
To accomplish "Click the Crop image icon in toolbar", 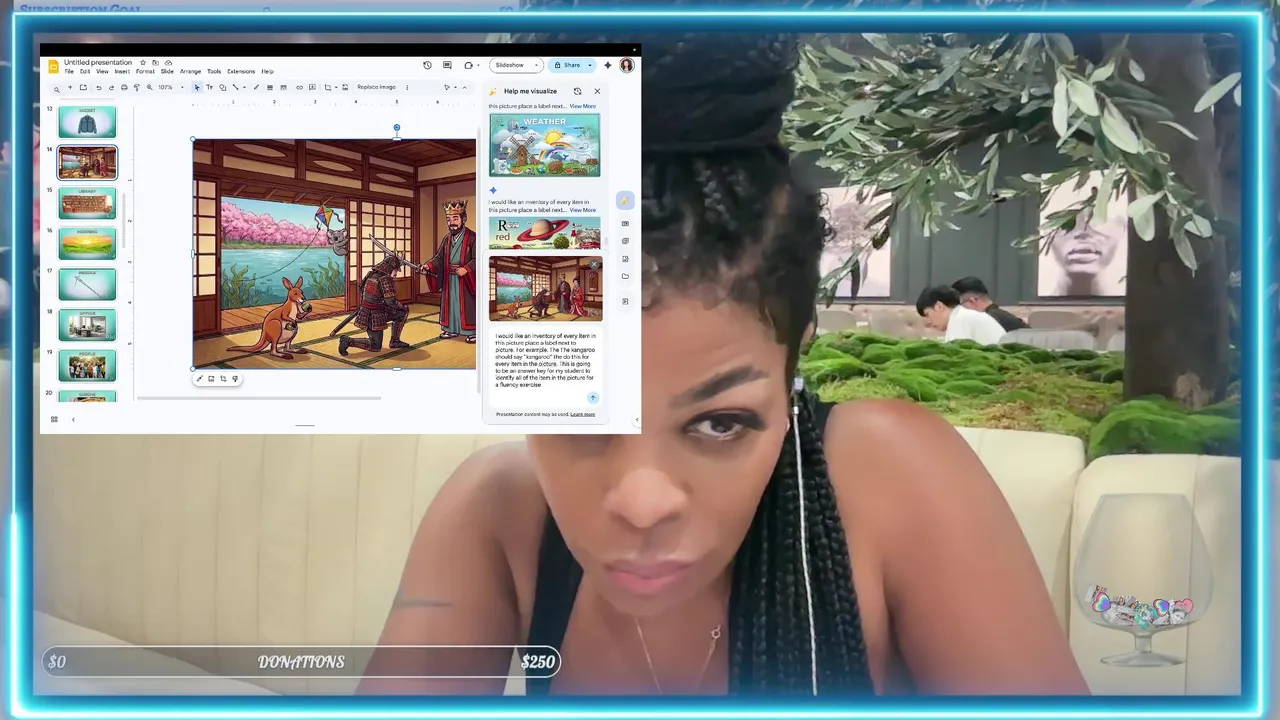I will (328, 87).
